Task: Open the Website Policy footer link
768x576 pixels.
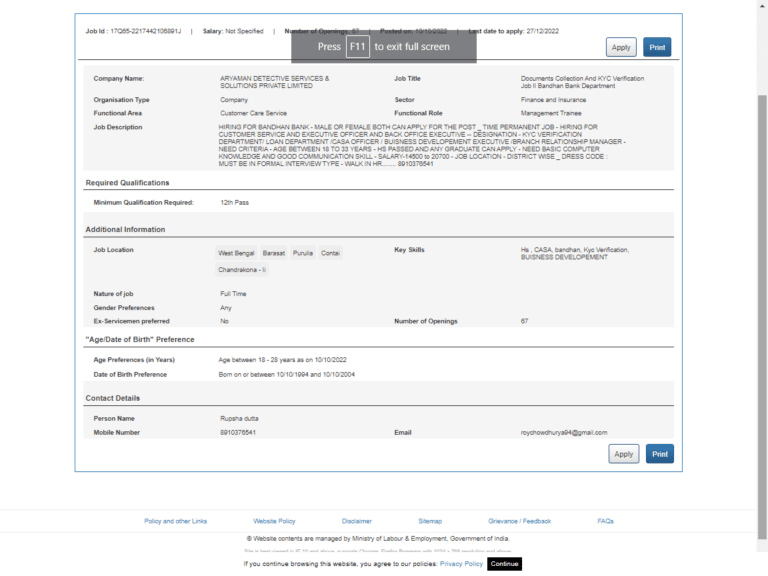Action: pos(274,521)
